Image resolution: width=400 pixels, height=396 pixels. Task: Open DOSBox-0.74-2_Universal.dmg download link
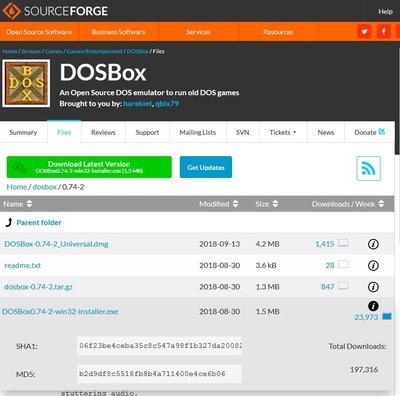click(56, 244)
